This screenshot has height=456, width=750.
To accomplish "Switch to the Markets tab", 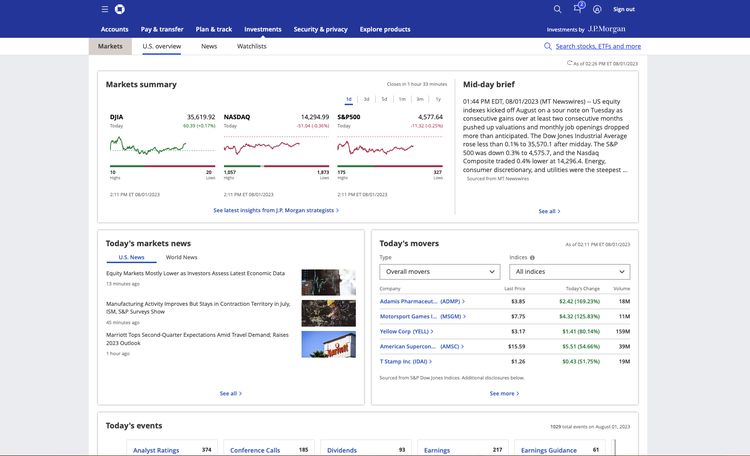I will tap(110, 46).
